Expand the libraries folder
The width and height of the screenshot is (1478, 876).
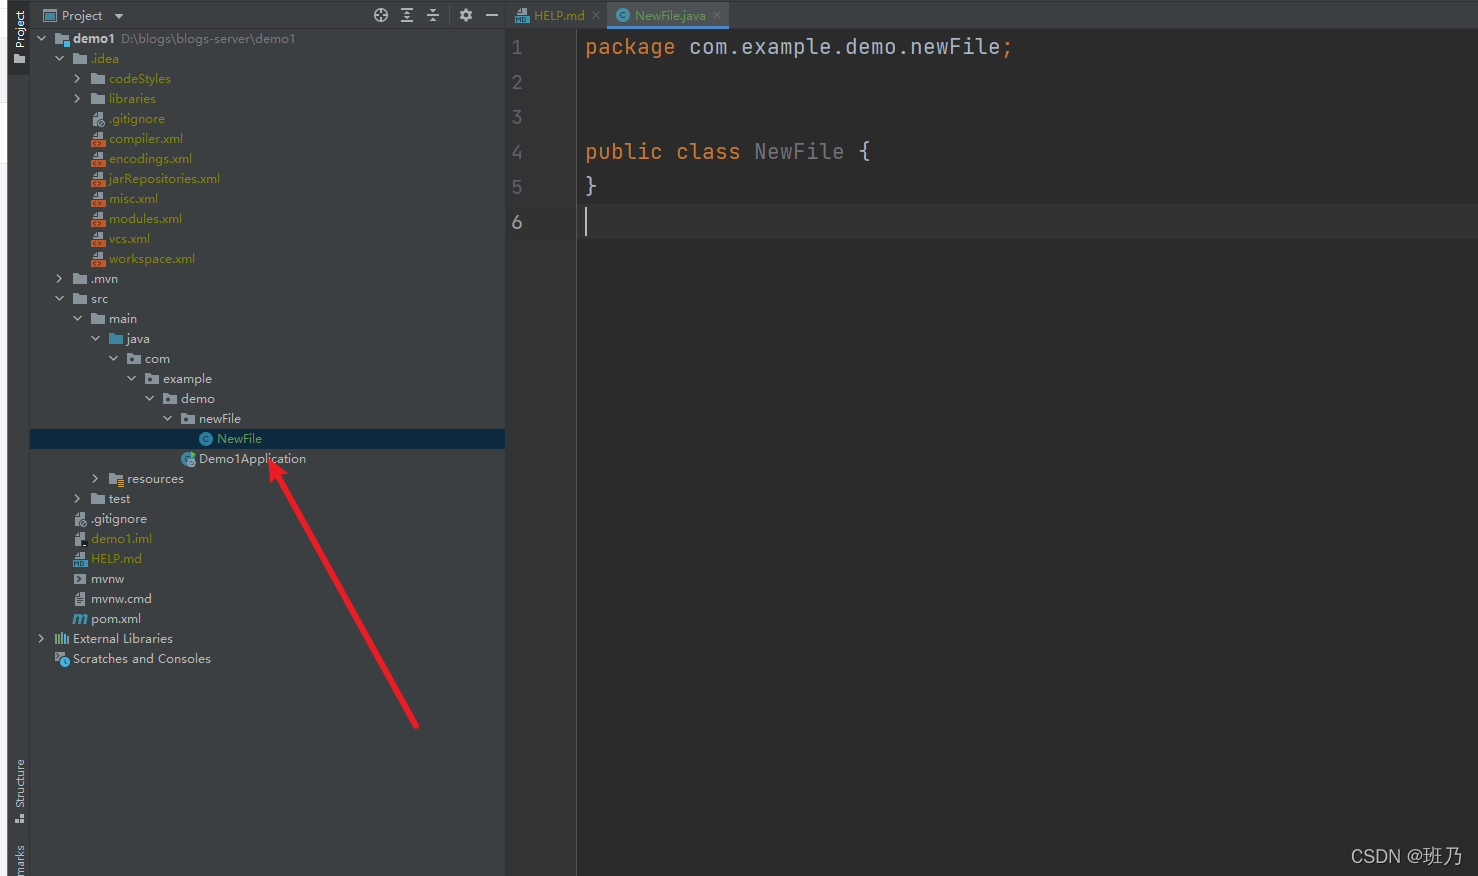(x=78, y=98)
